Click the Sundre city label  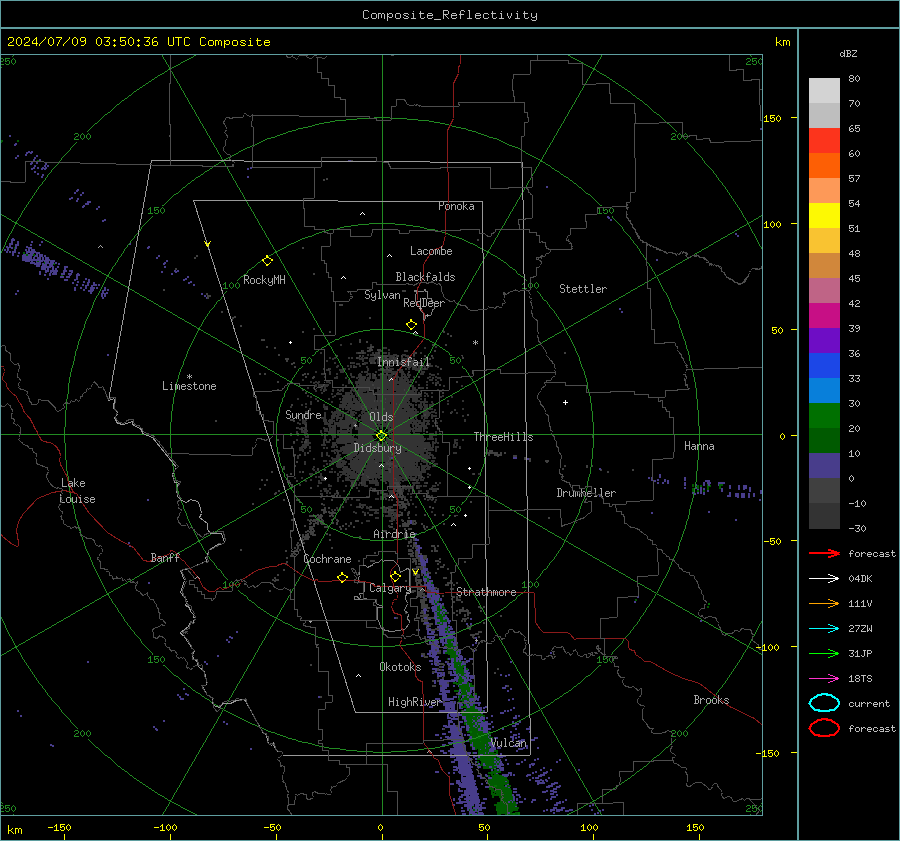point(303,415)
